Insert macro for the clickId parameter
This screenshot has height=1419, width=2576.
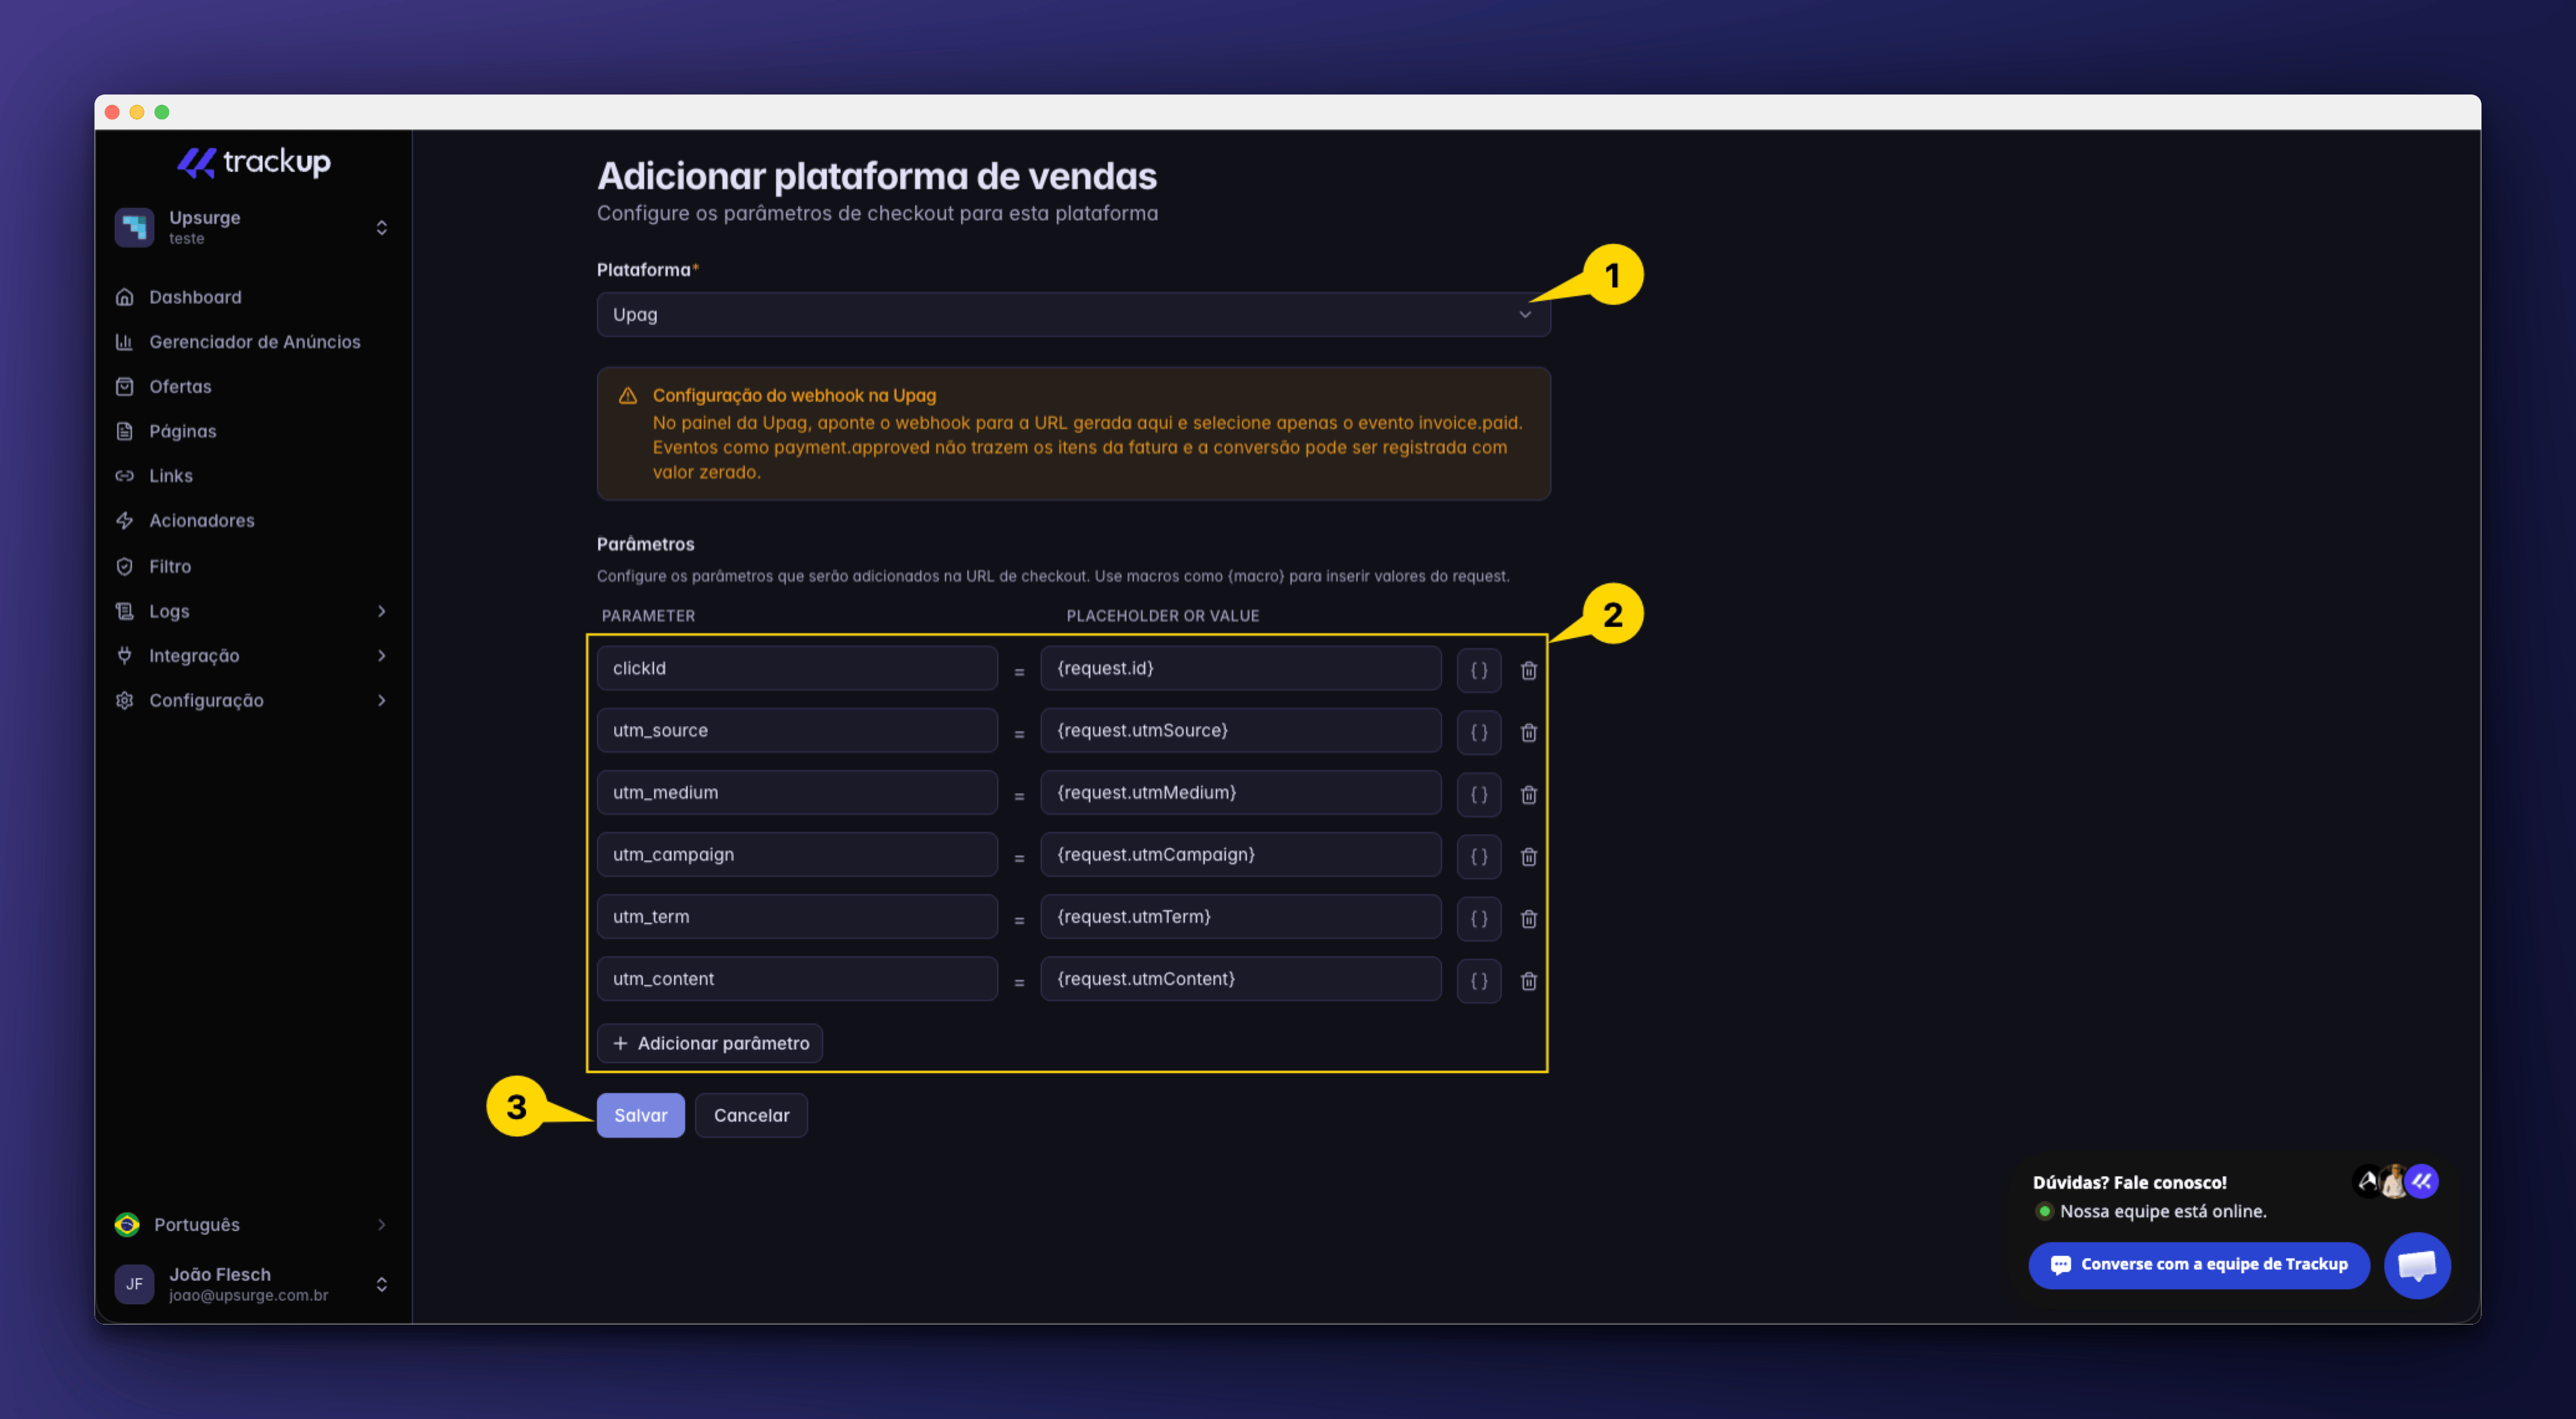(x=1478, y=670)
